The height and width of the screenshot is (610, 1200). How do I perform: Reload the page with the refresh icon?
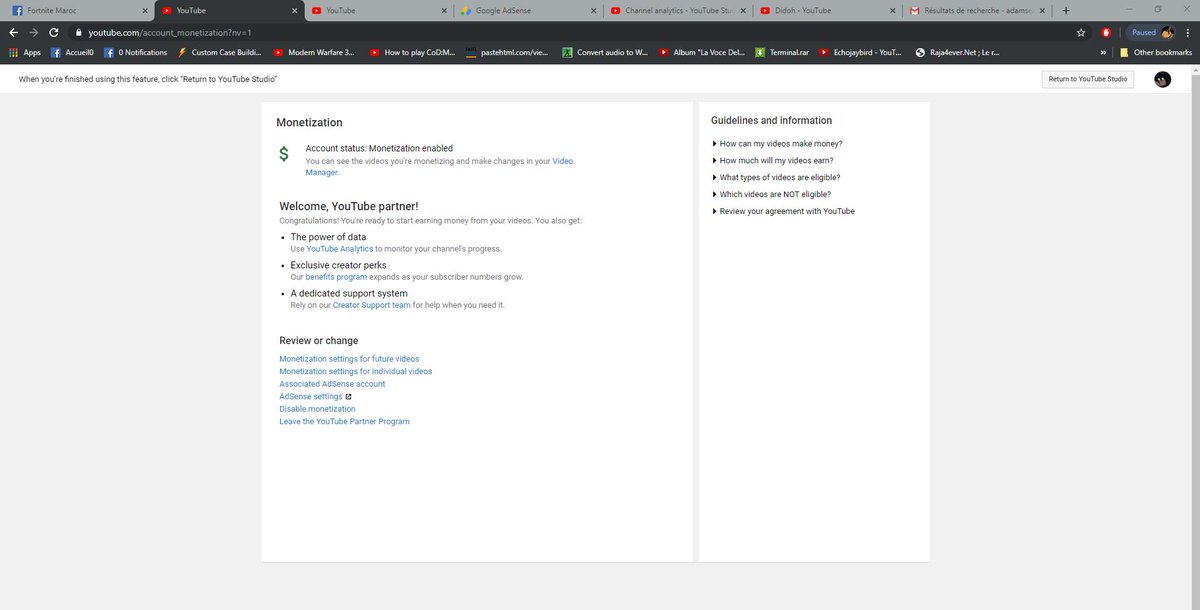pyautogui.click(x=54, y=32)
